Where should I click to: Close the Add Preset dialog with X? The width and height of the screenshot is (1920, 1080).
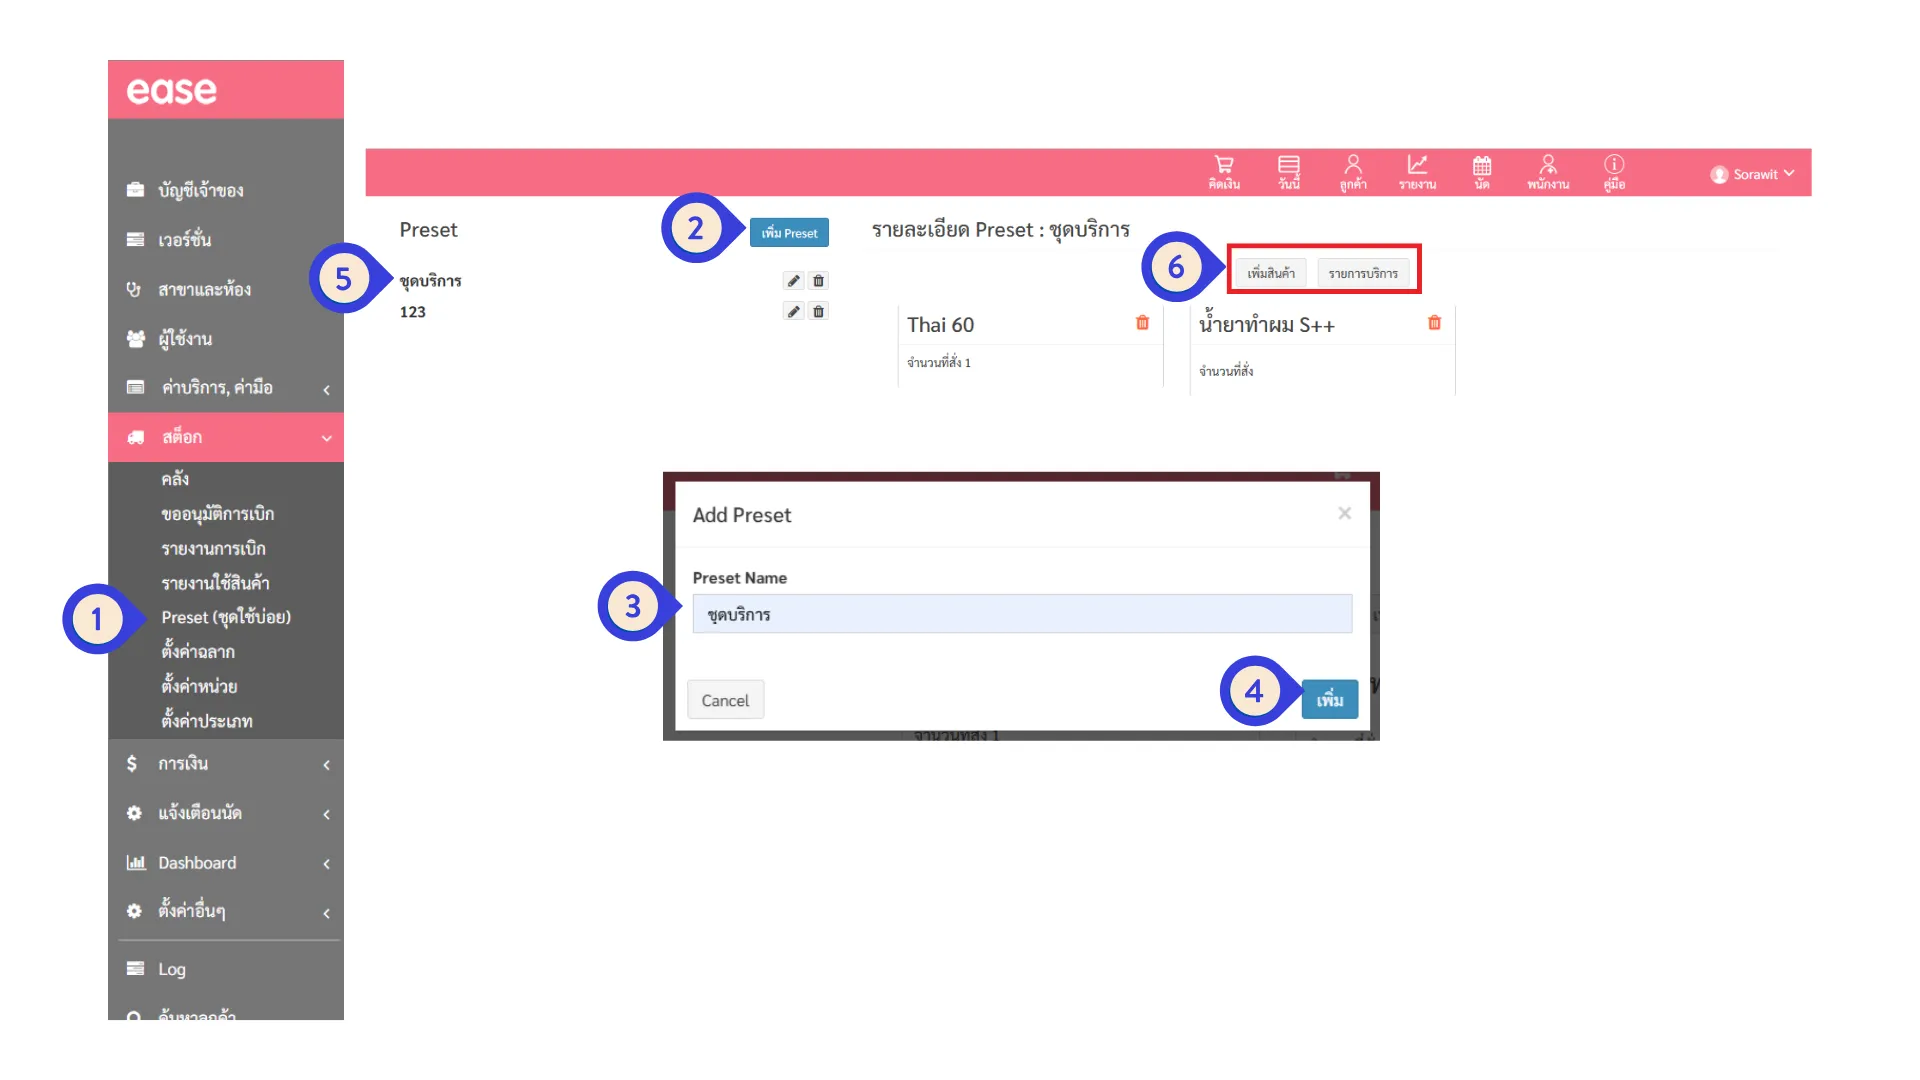1344,513
